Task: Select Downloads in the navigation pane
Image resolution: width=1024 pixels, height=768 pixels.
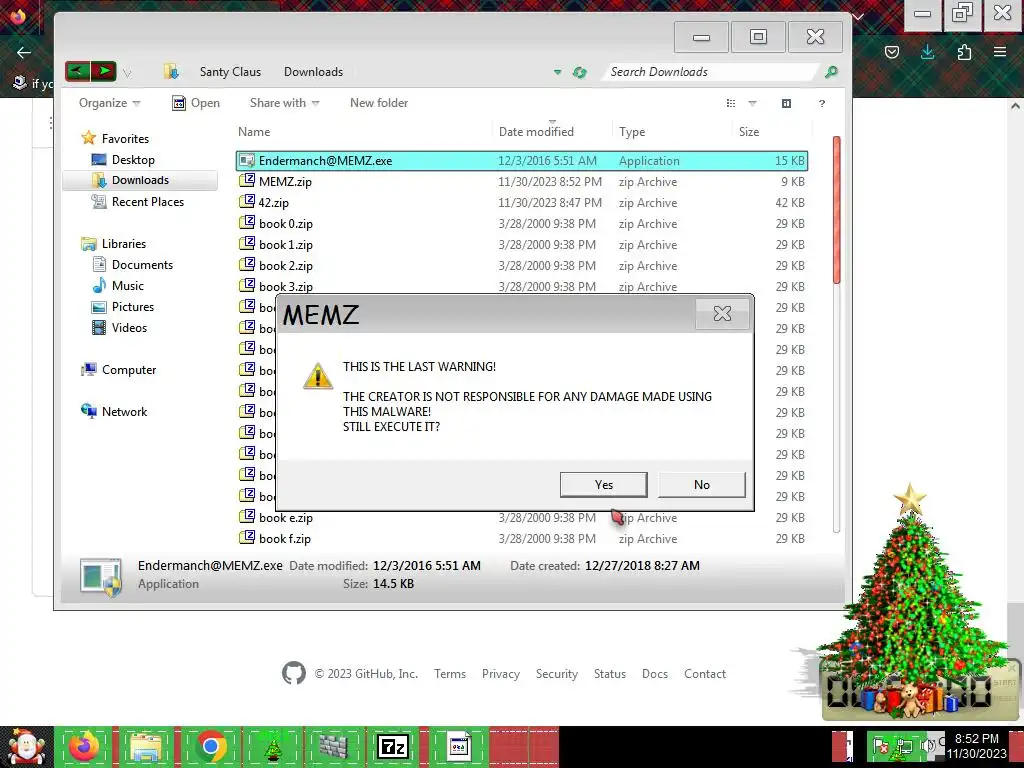Action: (x=140, y=180)
